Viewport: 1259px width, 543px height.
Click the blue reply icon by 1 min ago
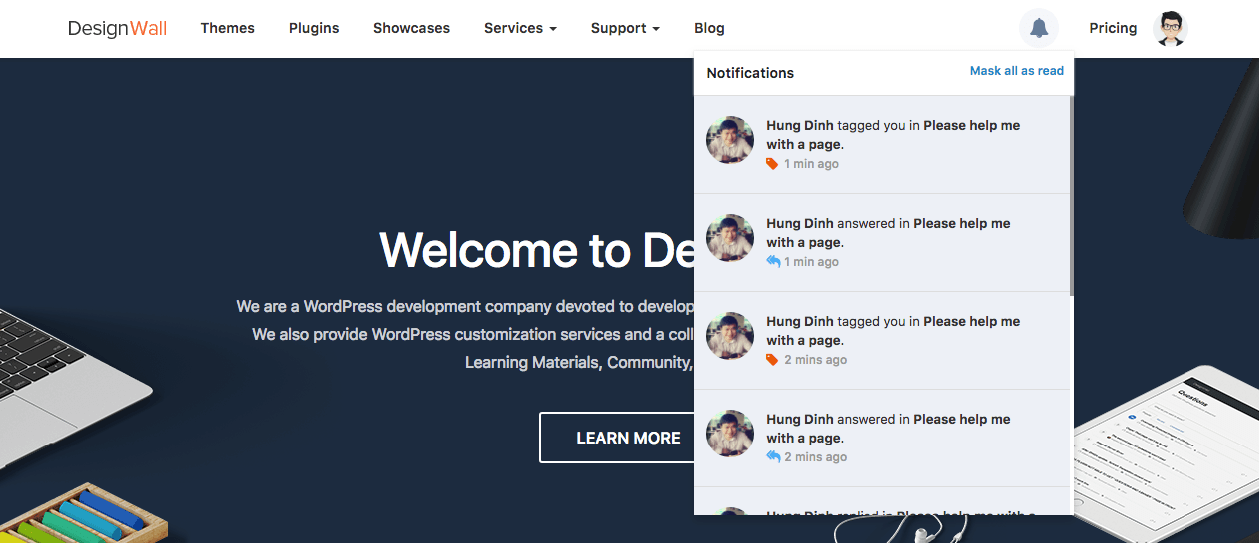pyautogui.click(x=773, y=262)
